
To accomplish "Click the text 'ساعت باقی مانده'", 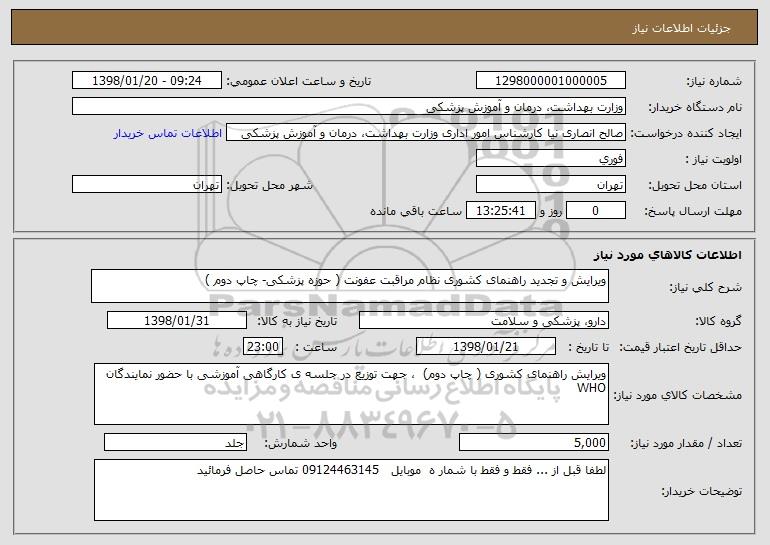I will coord(415,211).
